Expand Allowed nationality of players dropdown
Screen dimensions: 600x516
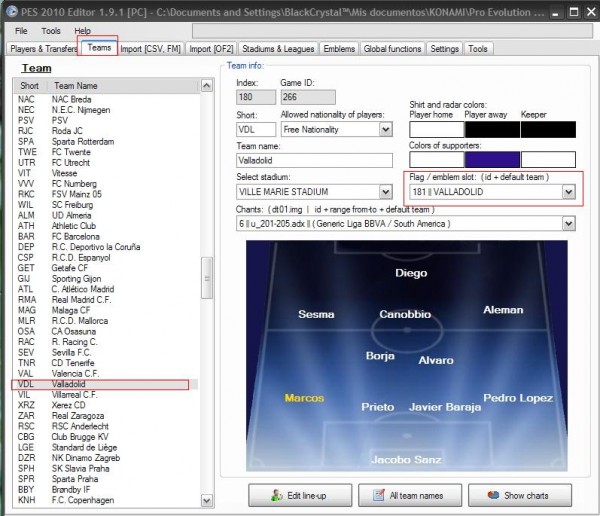point(386,129)
